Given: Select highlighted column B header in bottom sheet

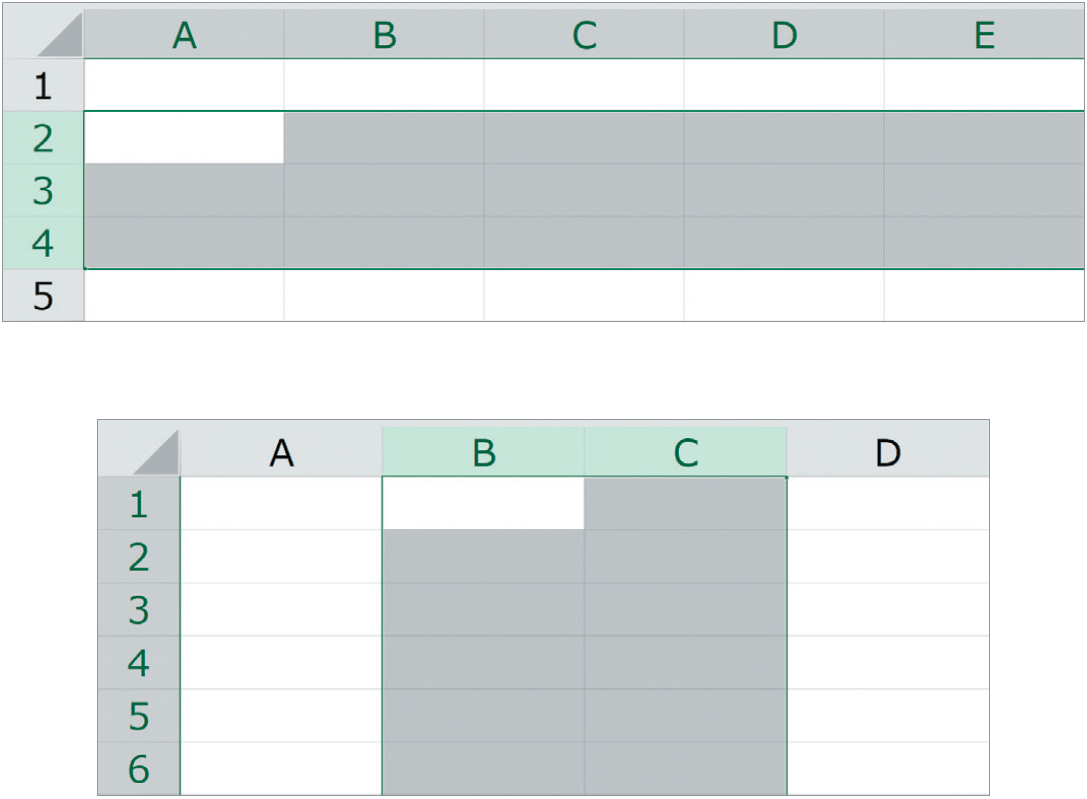Looking at the screenshot, I should pos(483,452).
